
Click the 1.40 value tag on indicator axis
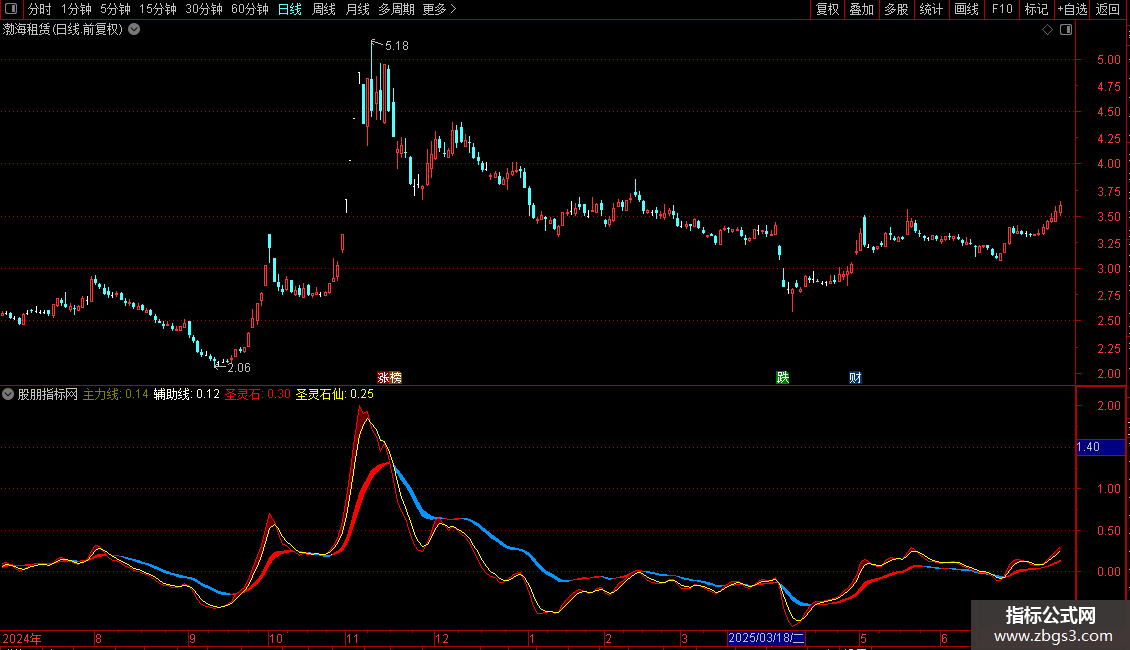point(1100,448)
